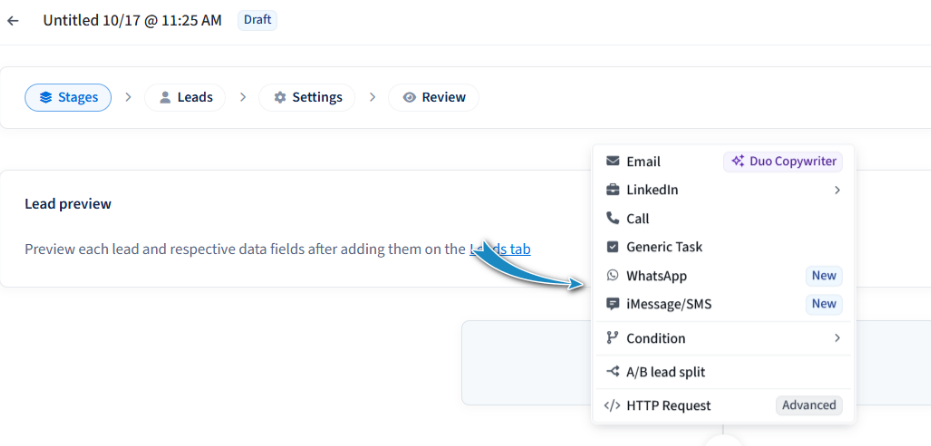
Task: Add a Call stage
Action: pyautogui.click(x=723, y=219)
